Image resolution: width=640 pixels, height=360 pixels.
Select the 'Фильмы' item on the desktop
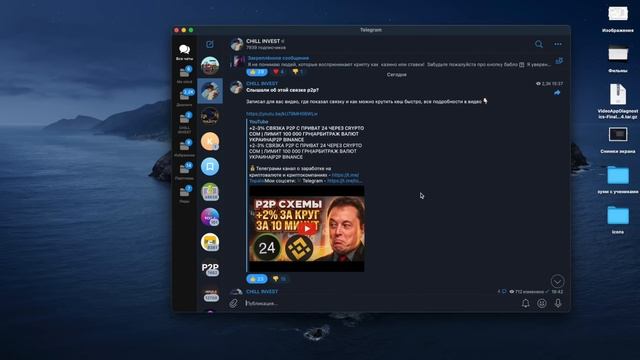point(618,58)
